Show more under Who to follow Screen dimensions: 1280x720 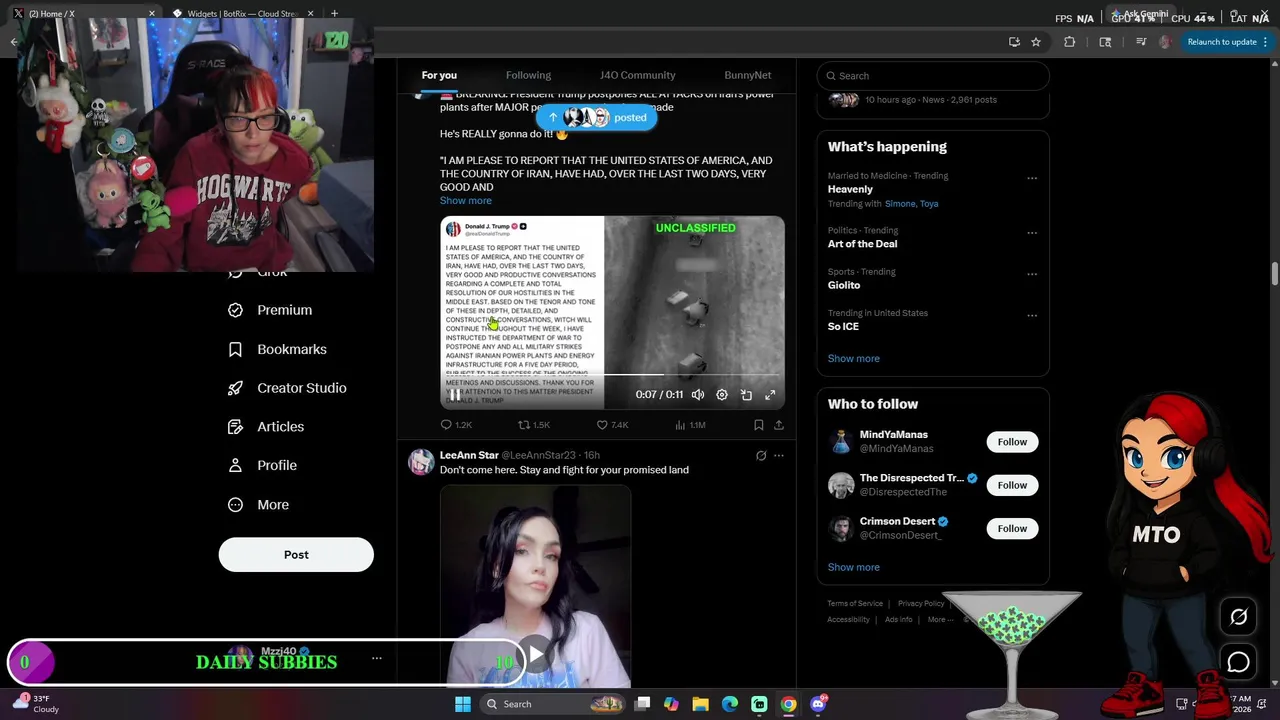click(853, 567)
